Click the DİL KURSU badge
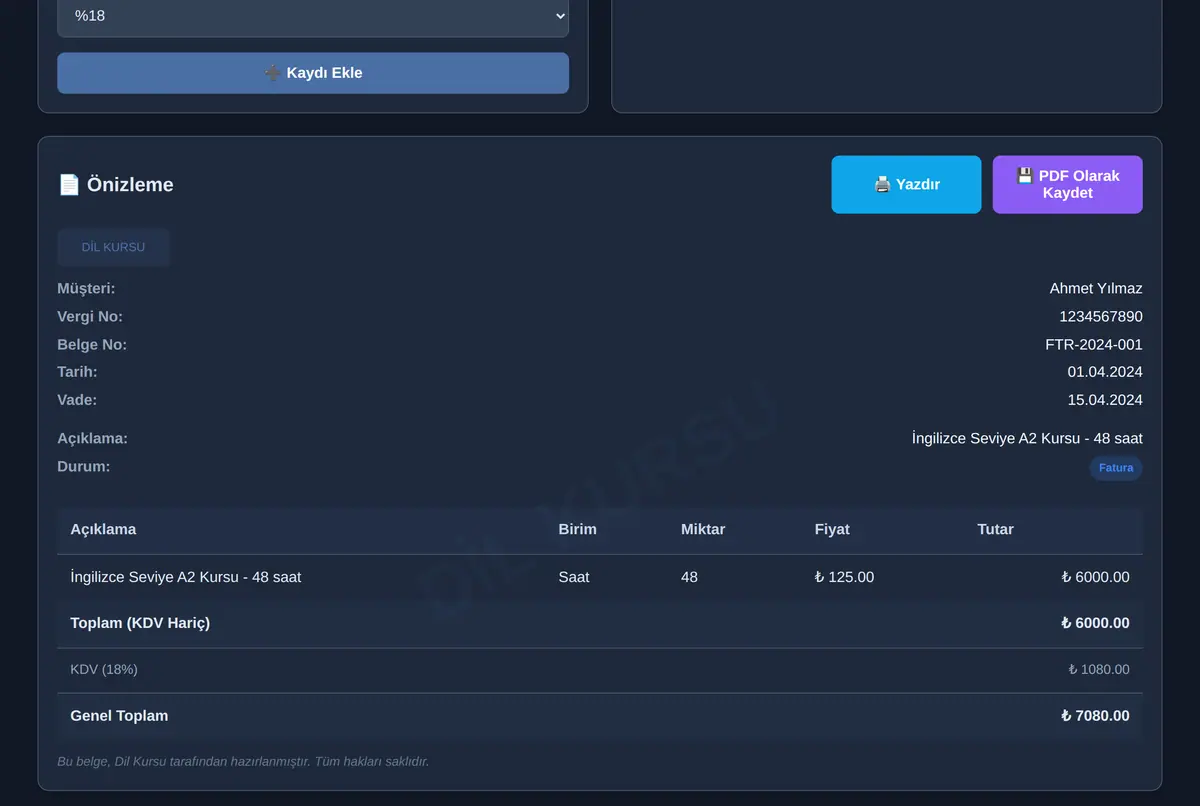Viewport: 1200px width, 806px height. [x=113, y=247]
